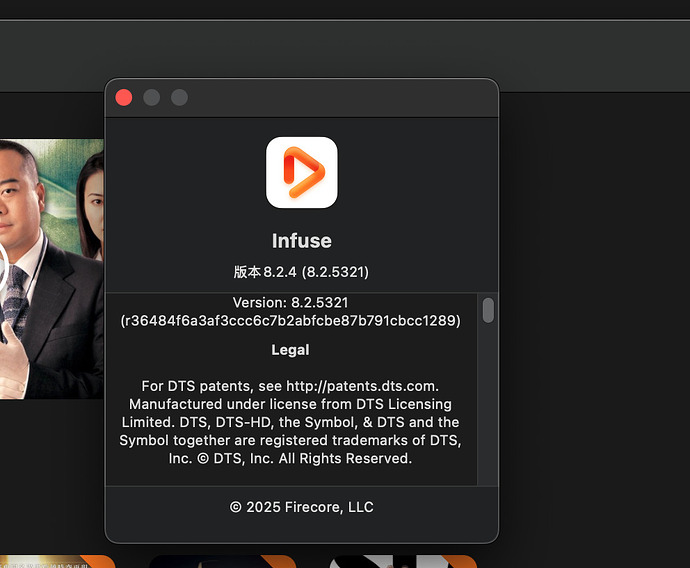Click the build hash r36484f6a3af3ccc6c7b2abfcbe87b791cbcc1289

tap(290, 320)
